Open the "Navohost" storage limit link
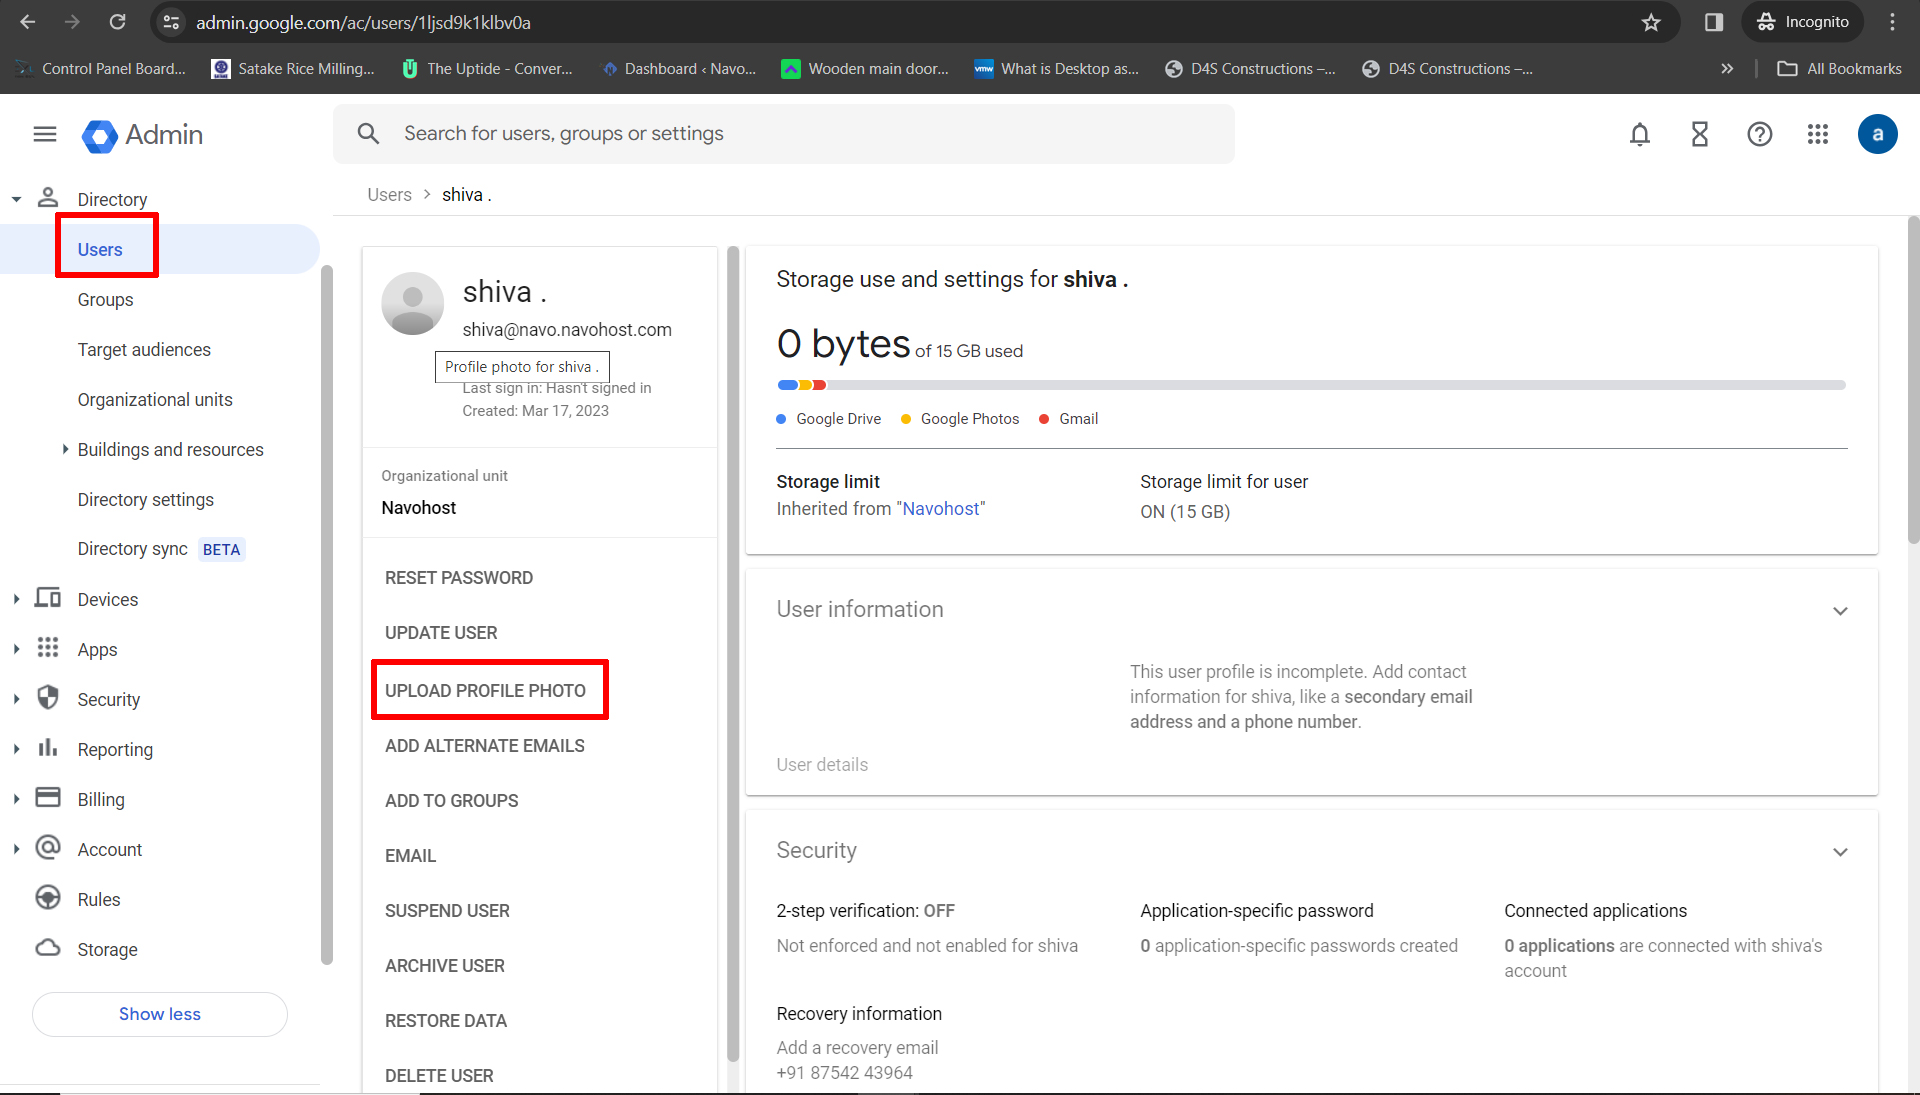The image size is (1920, 1095). pos(943,509)
